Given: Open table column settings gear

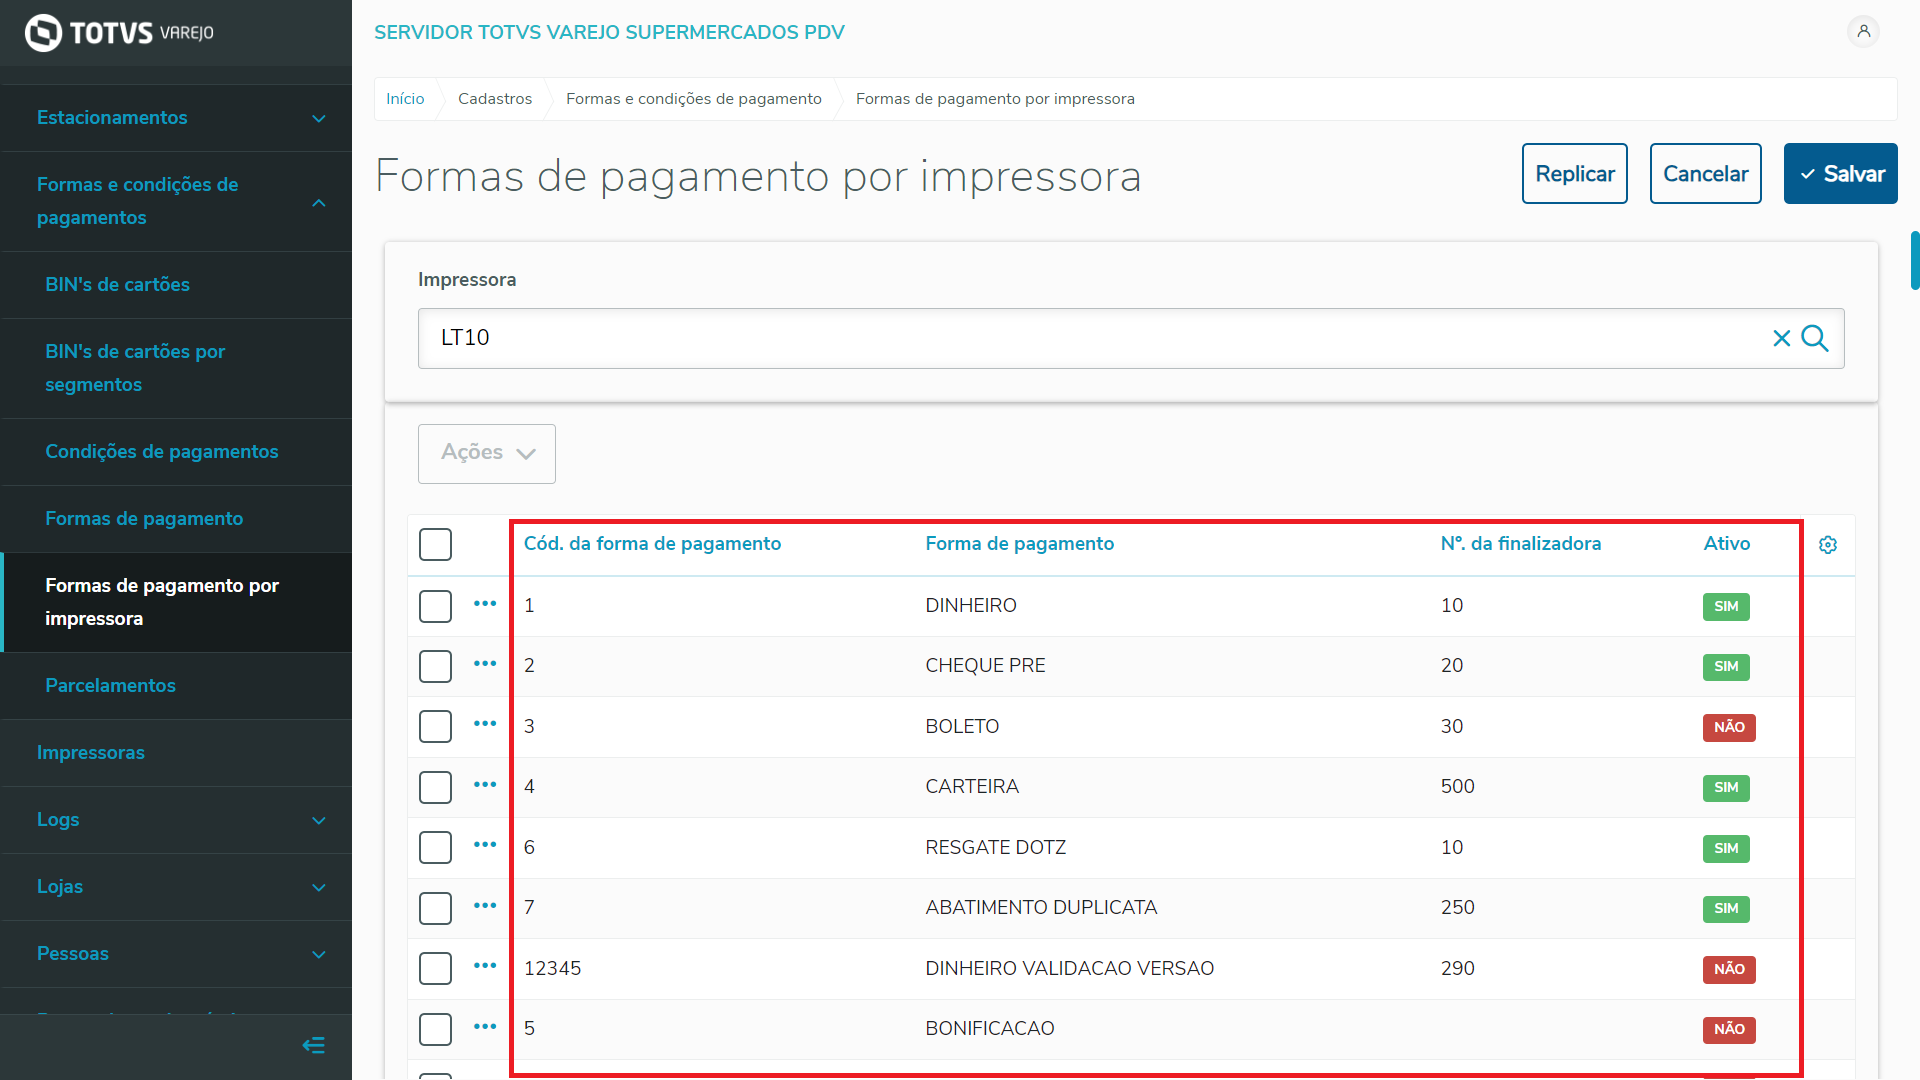Looking at the screenshot, I should click(1828, 545).
